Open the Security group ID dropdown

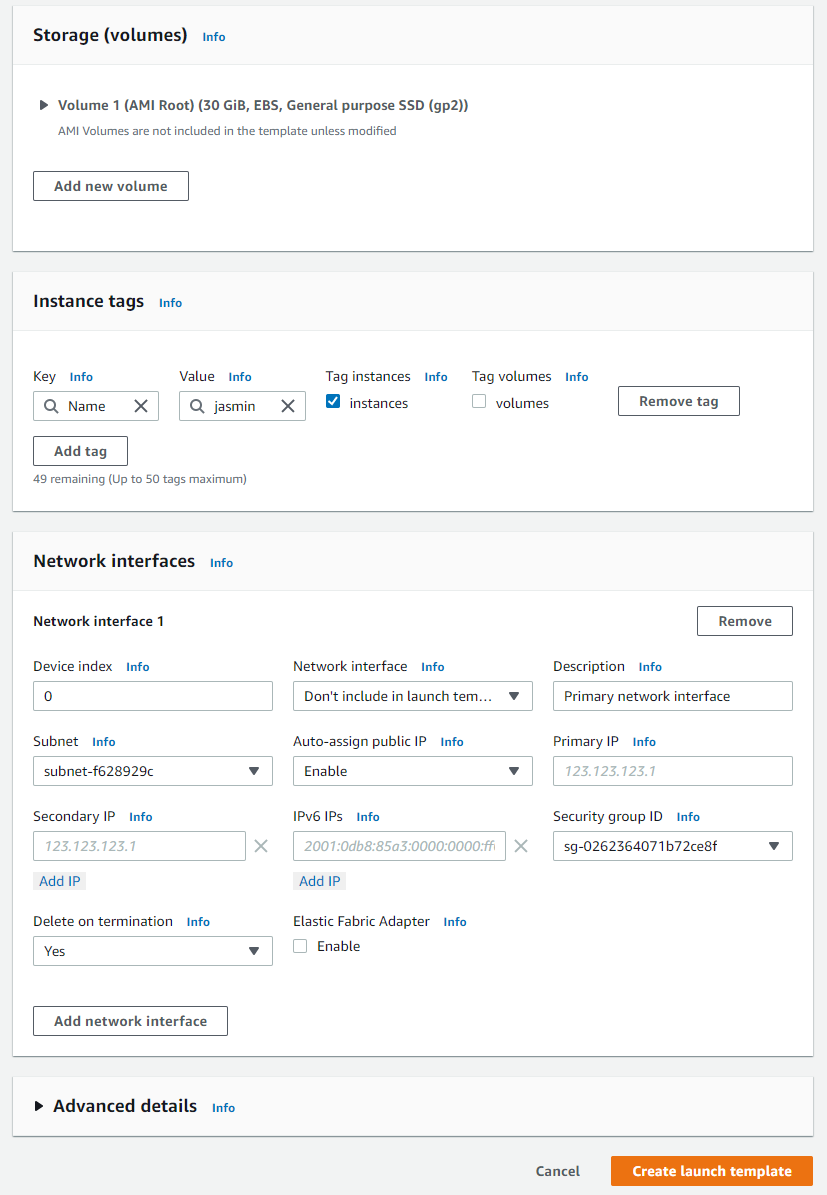672,845
